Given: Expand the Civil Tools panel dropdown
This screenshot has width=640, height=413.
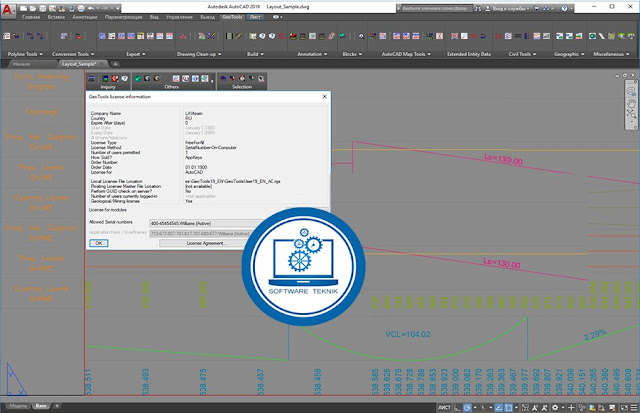Looking at the screenshot, I should click(x=534, y=54).
